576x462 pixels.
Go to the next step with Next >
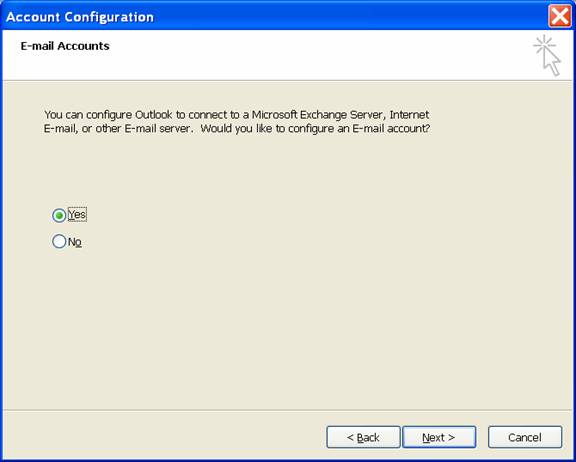click(439, 437)
